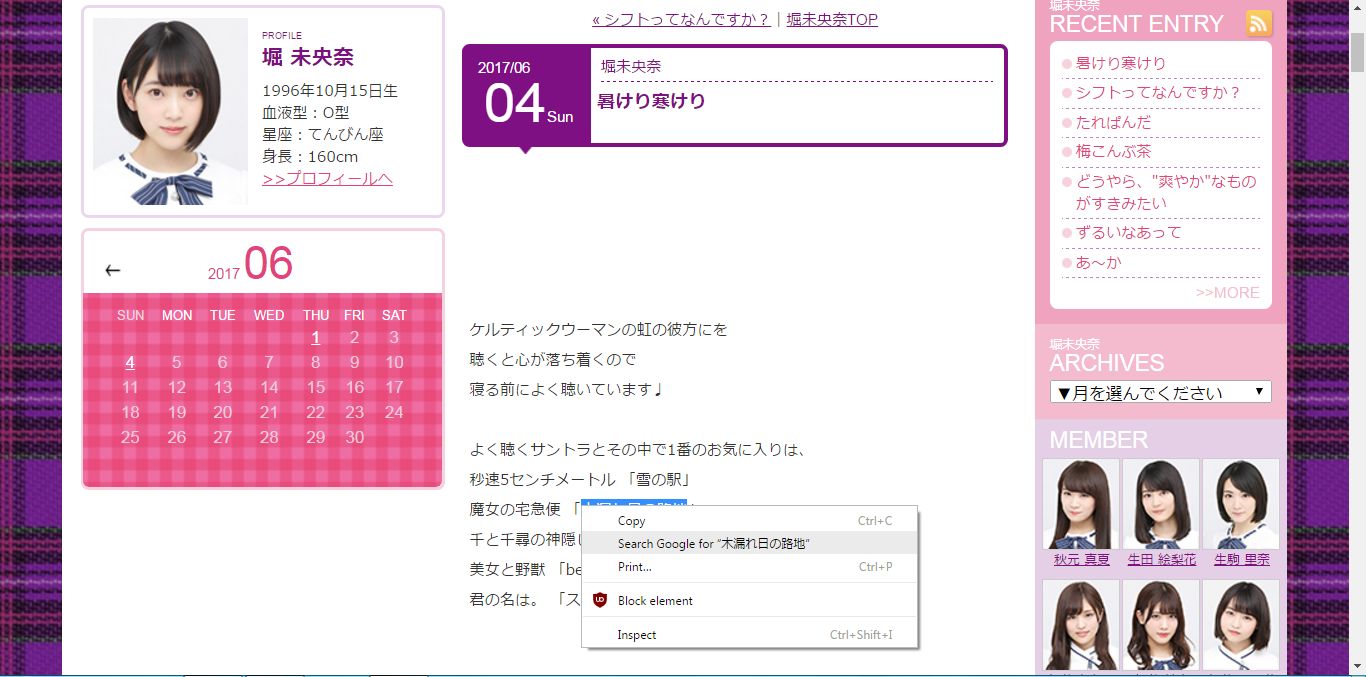The image size is (1366, 677).
Task: Click 生駒 里奈 name link
Action: pyautogui.click(x=1241, y=560)
